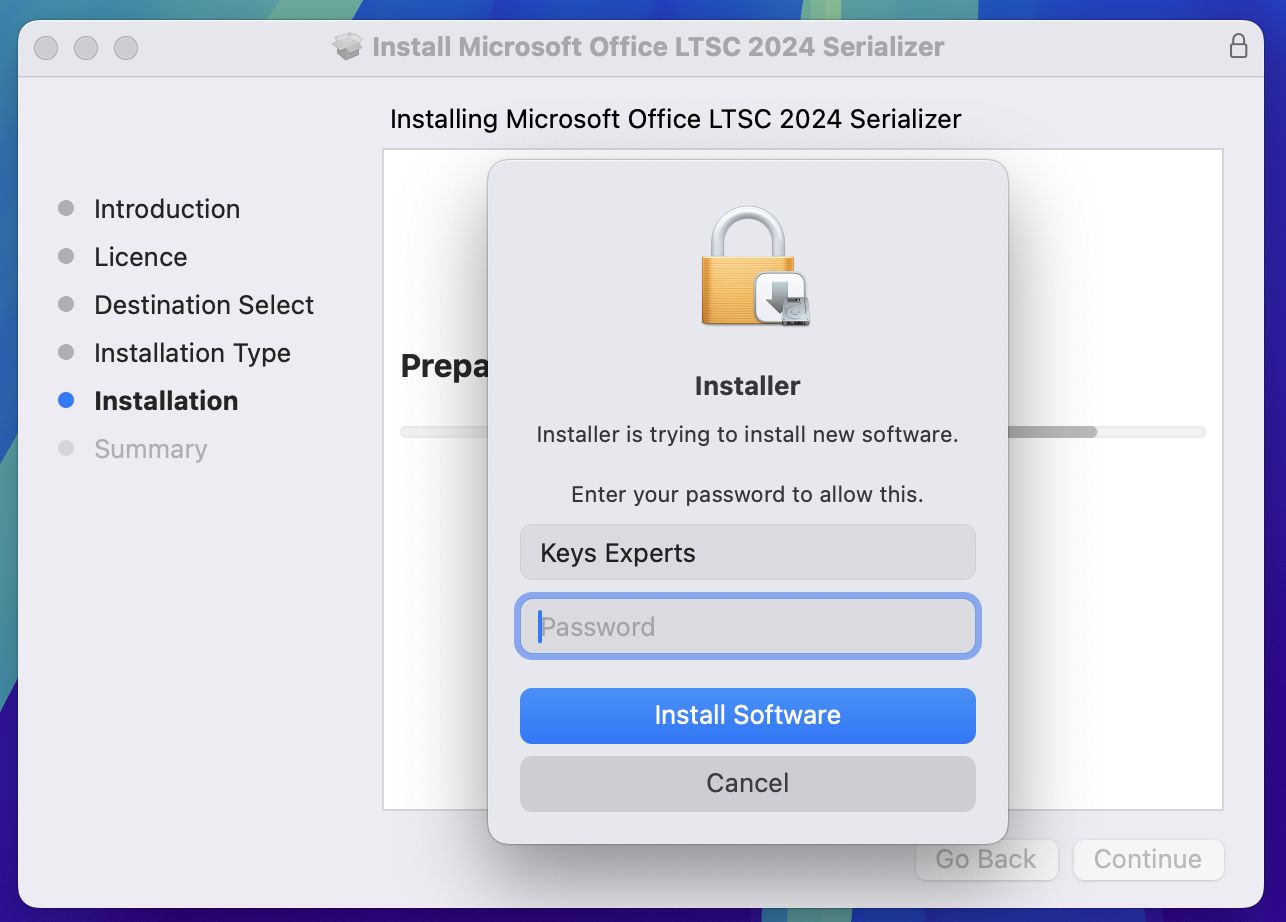Click the greyed-out Continue button
This screenshot has height=922, width=1286.
[x=1148, y=859]
